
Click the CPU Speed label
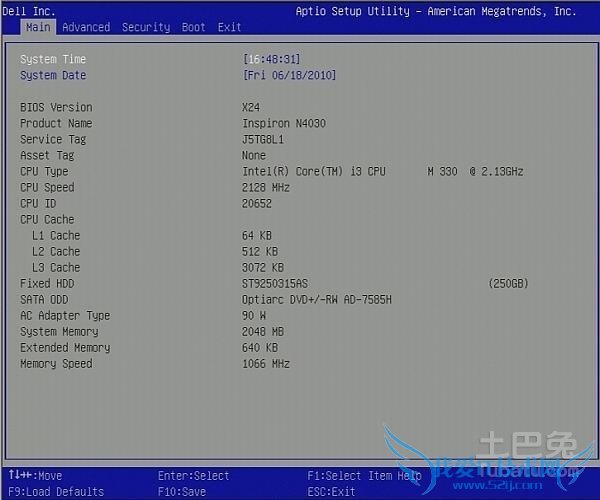coord(47,187)
